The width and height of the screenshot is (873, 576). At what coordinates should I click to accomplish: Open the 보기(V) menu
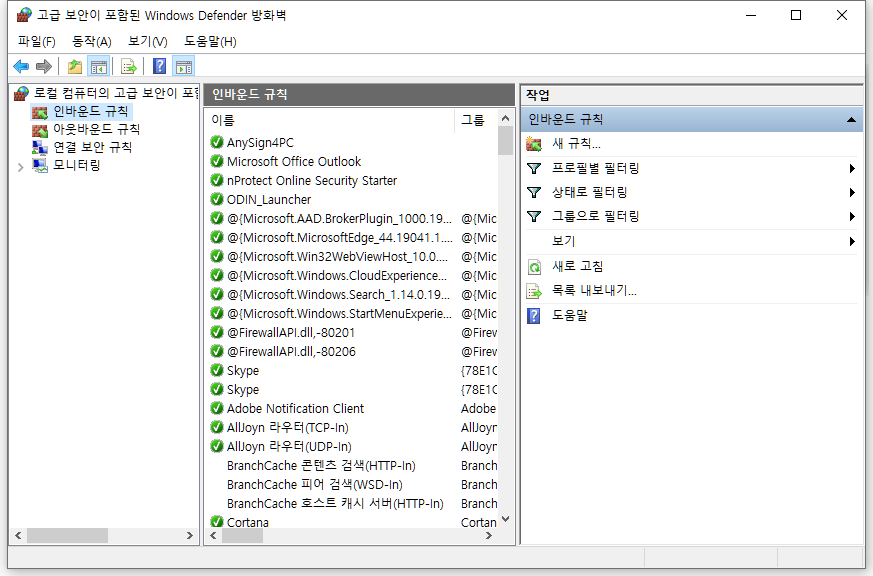(x=148, y=41)
